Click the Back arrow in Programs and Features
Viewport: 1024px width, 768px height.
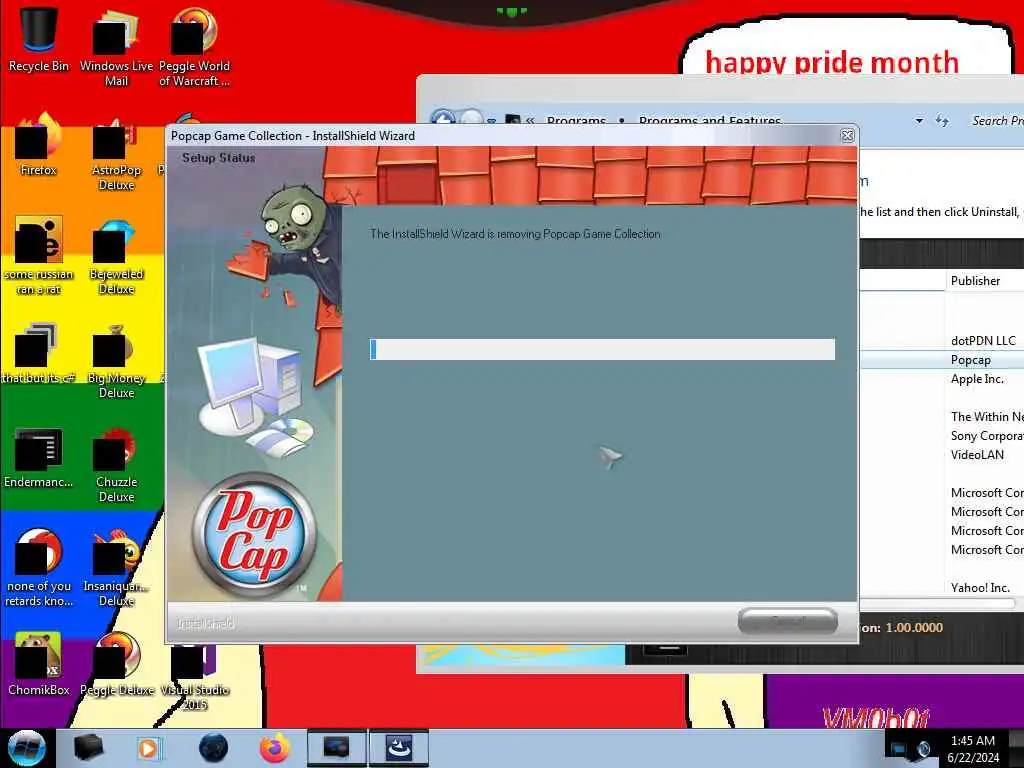(x=443, y=120)
